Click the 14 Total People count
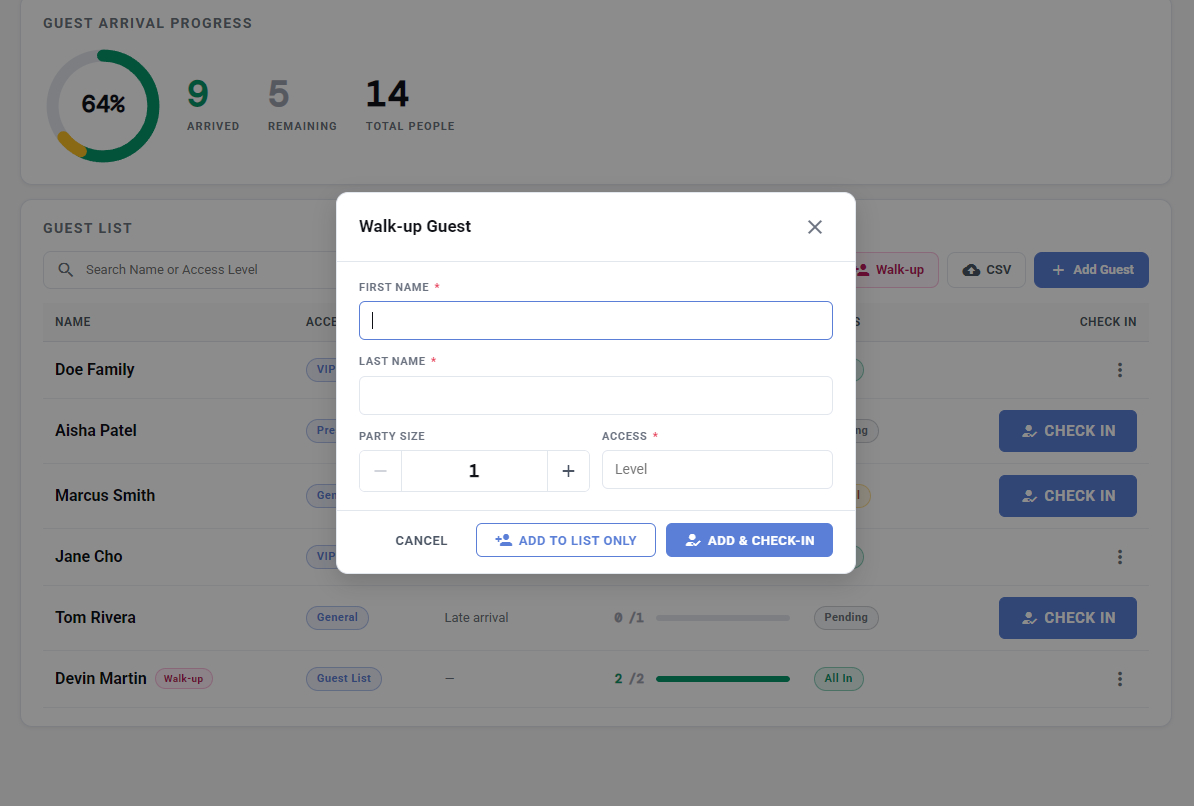The width and height of the screenshot is (1194, 806). [387, 94]
